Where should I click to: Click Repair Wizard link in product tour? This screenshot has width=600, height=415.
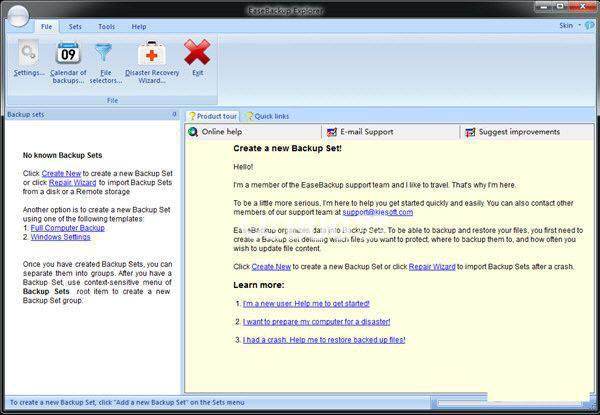click(432, 267)
